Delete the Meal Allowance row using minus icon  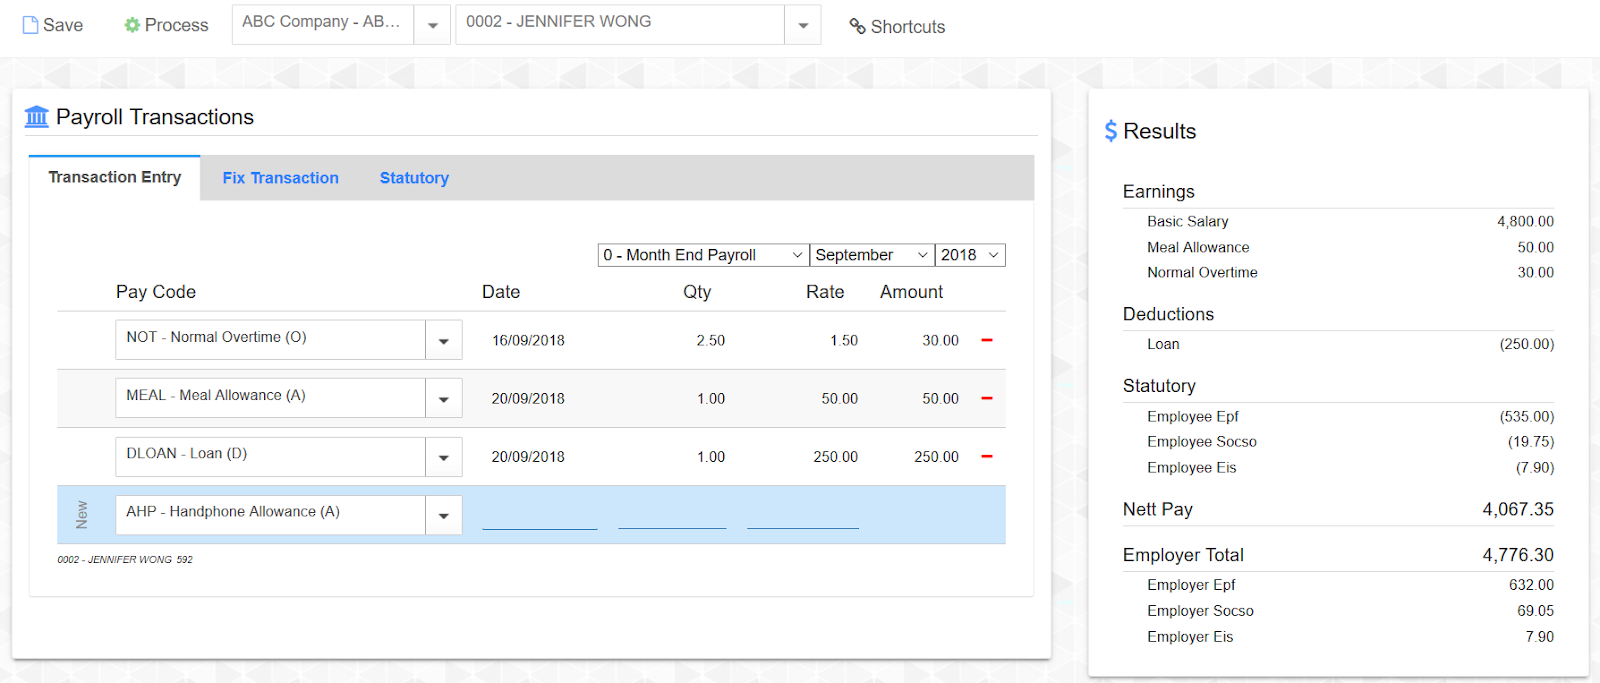[987, 398]
